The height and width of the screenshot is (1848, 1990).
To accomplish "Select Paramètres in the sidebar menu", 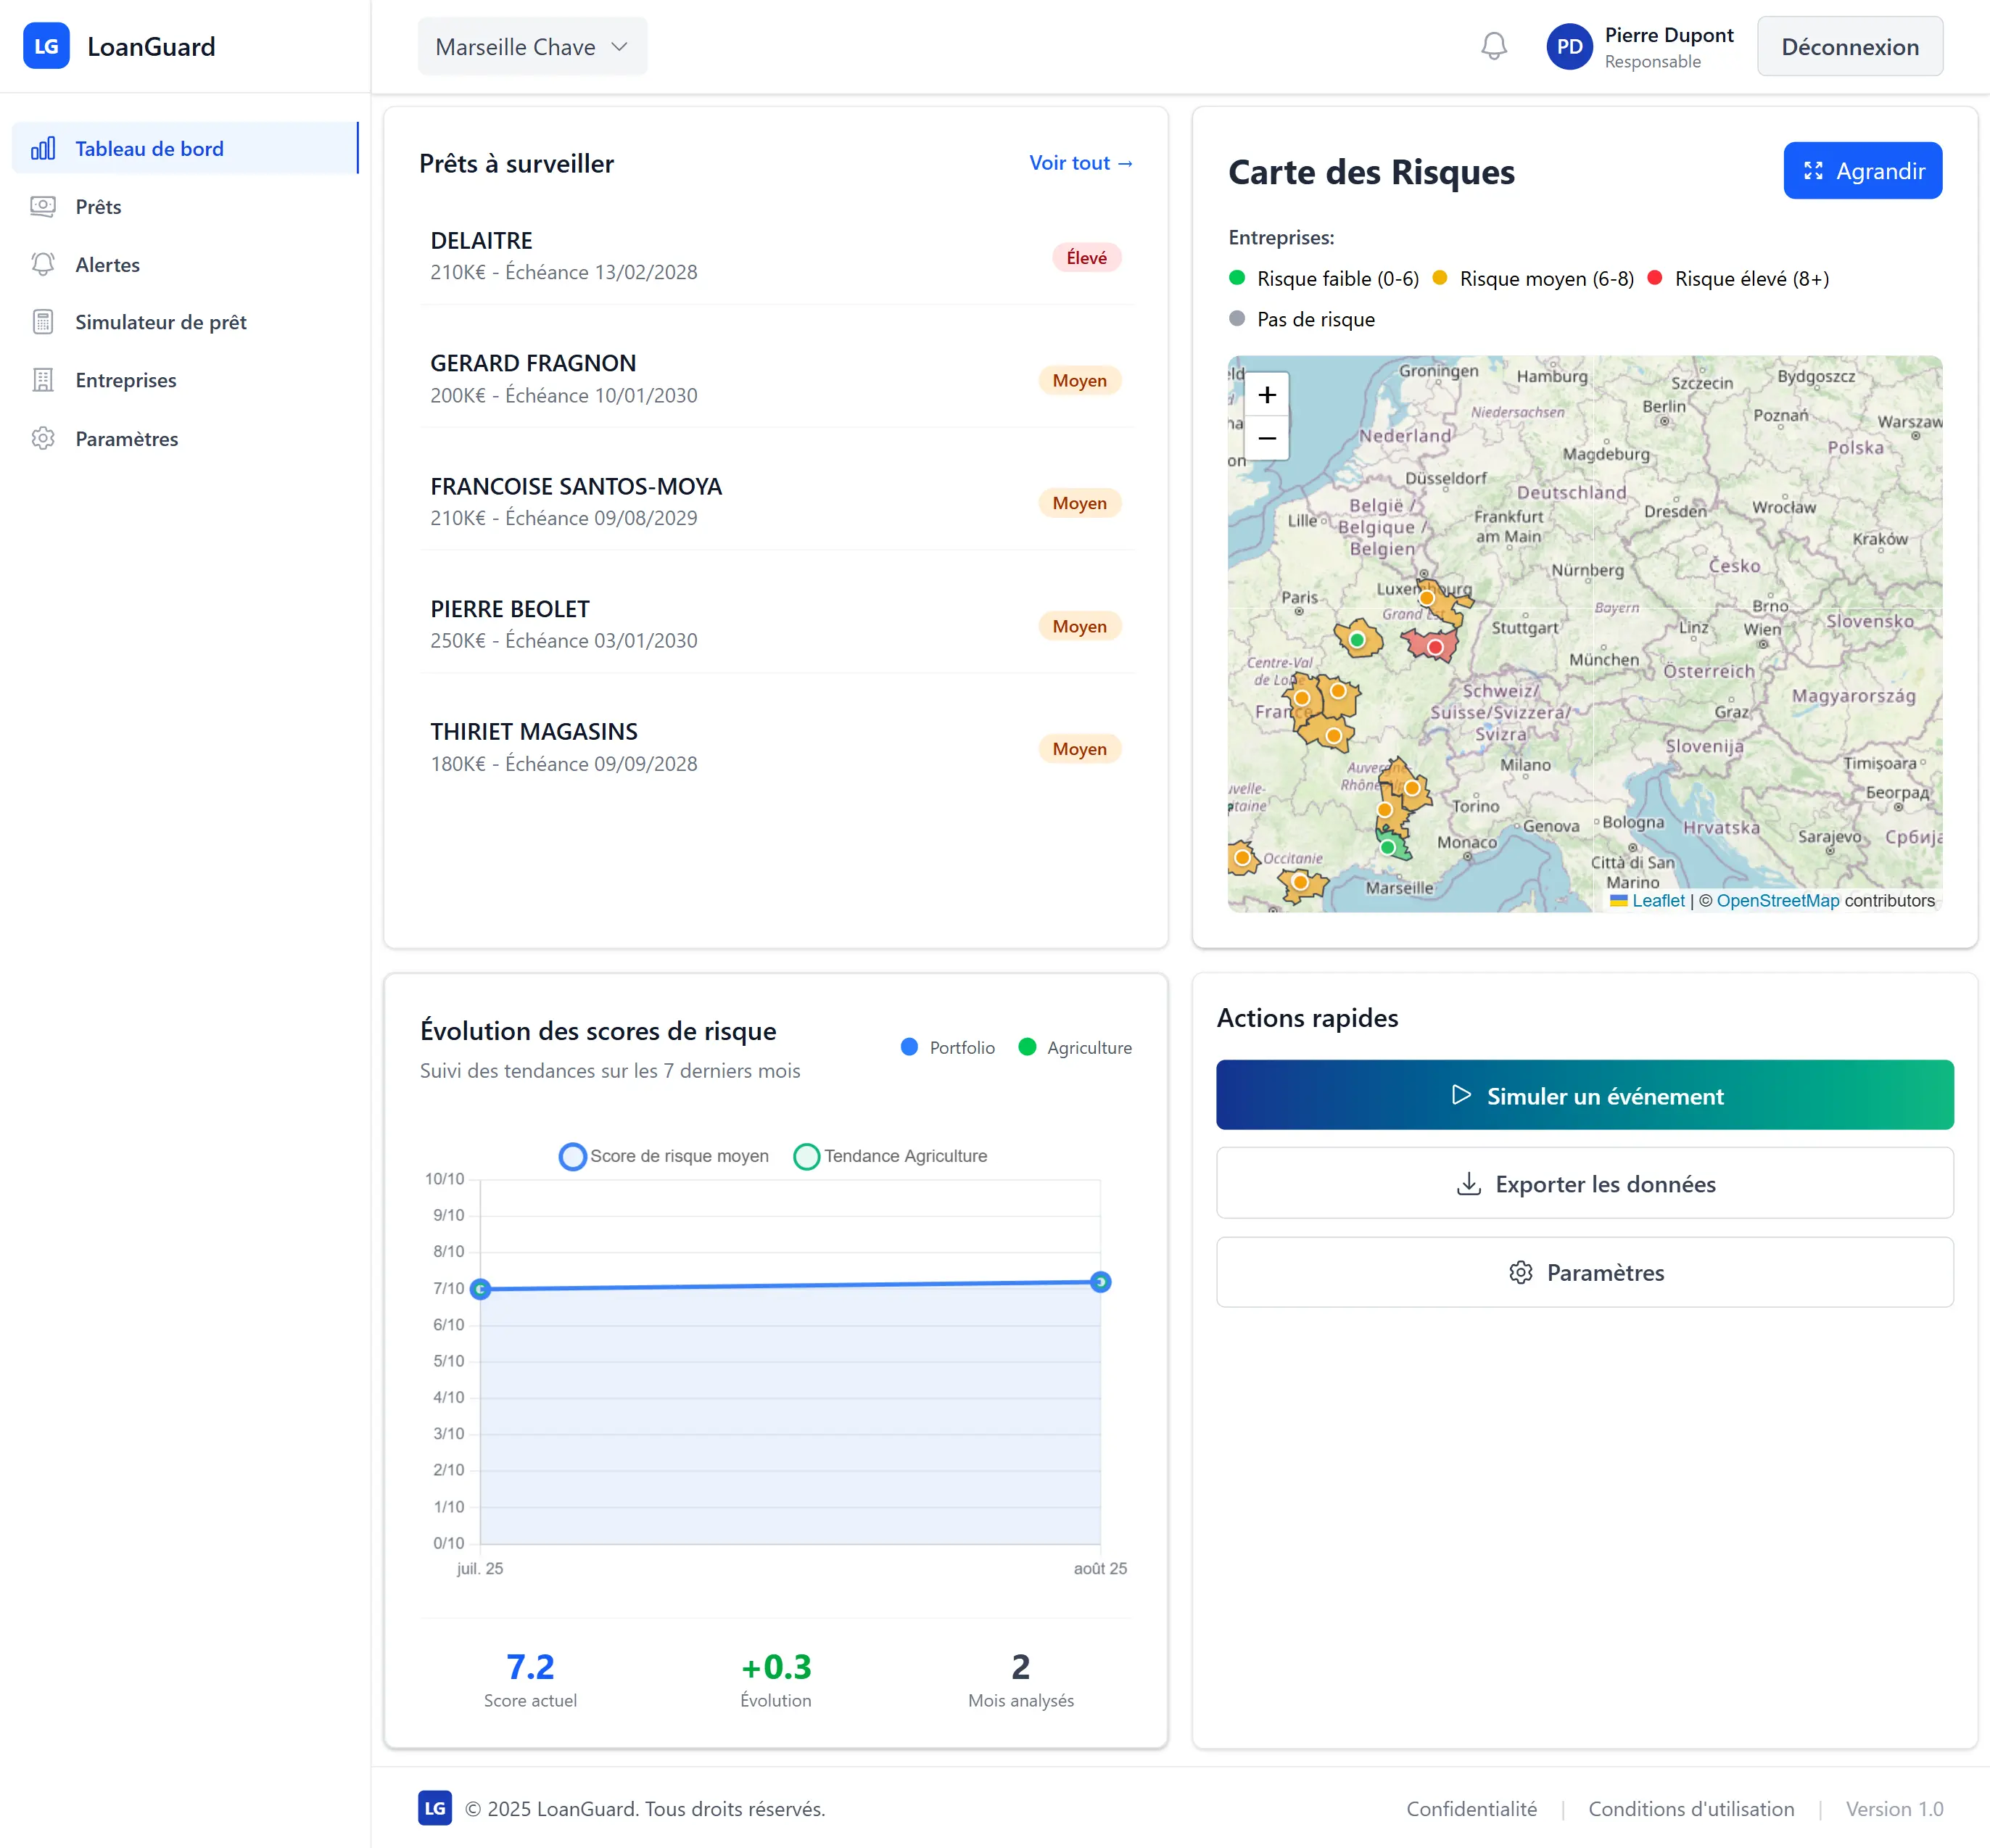I will click(x=127, y=438).
